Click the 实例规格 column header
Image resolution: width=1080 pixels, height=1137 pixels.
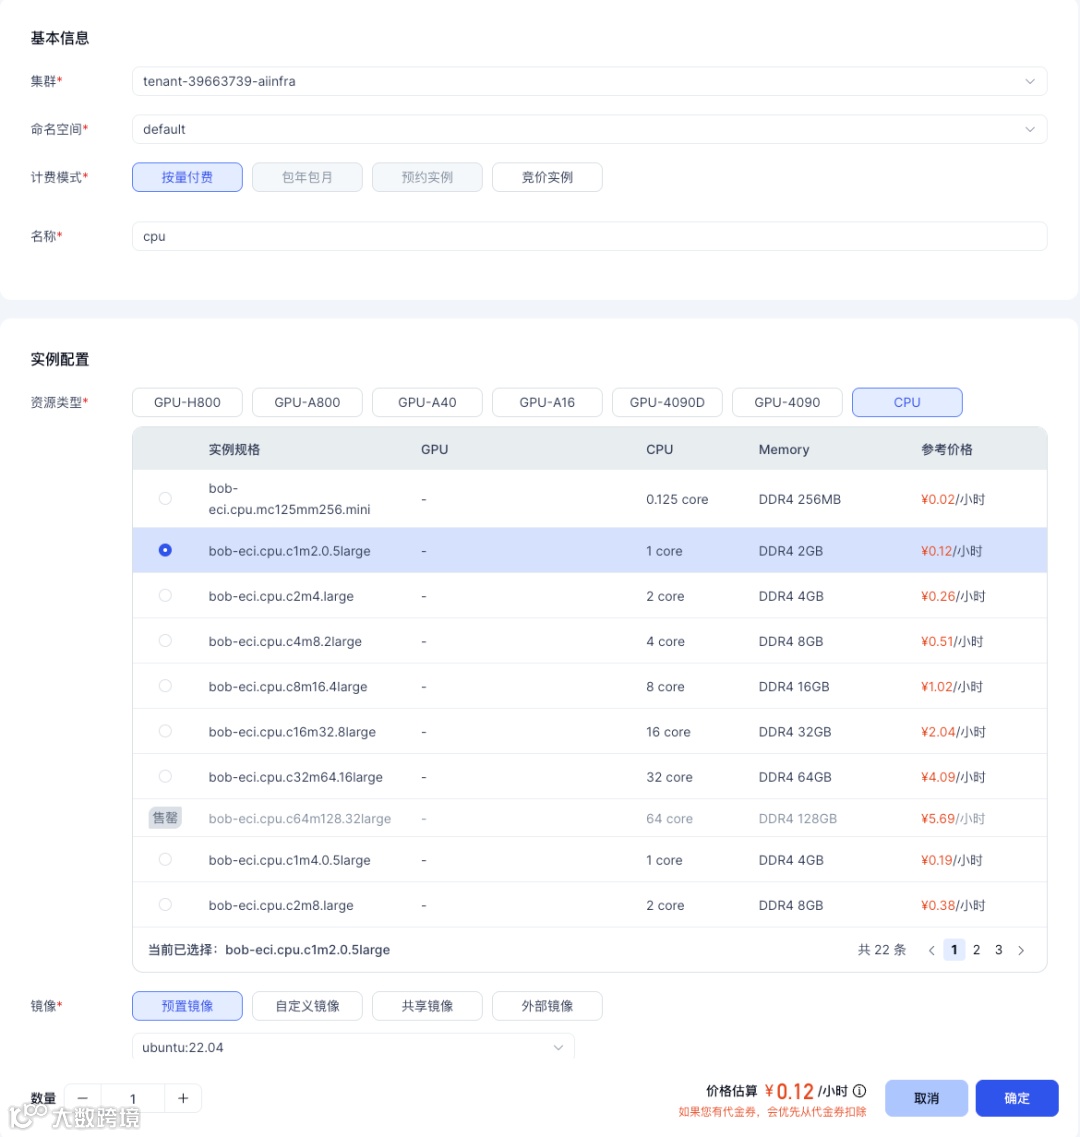[x=234, y=450]
